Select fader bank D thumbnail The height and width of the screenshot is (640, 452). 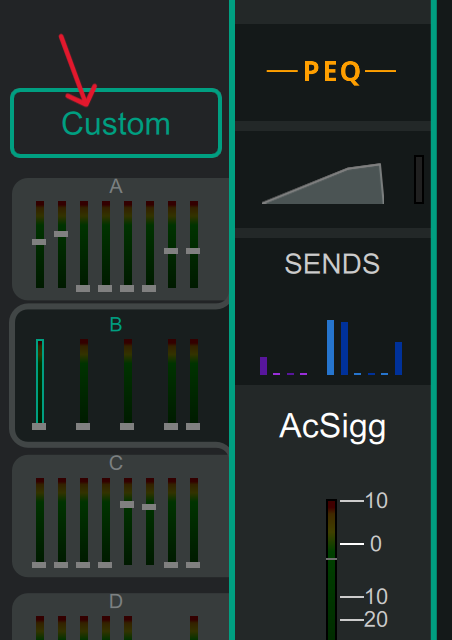121,616
